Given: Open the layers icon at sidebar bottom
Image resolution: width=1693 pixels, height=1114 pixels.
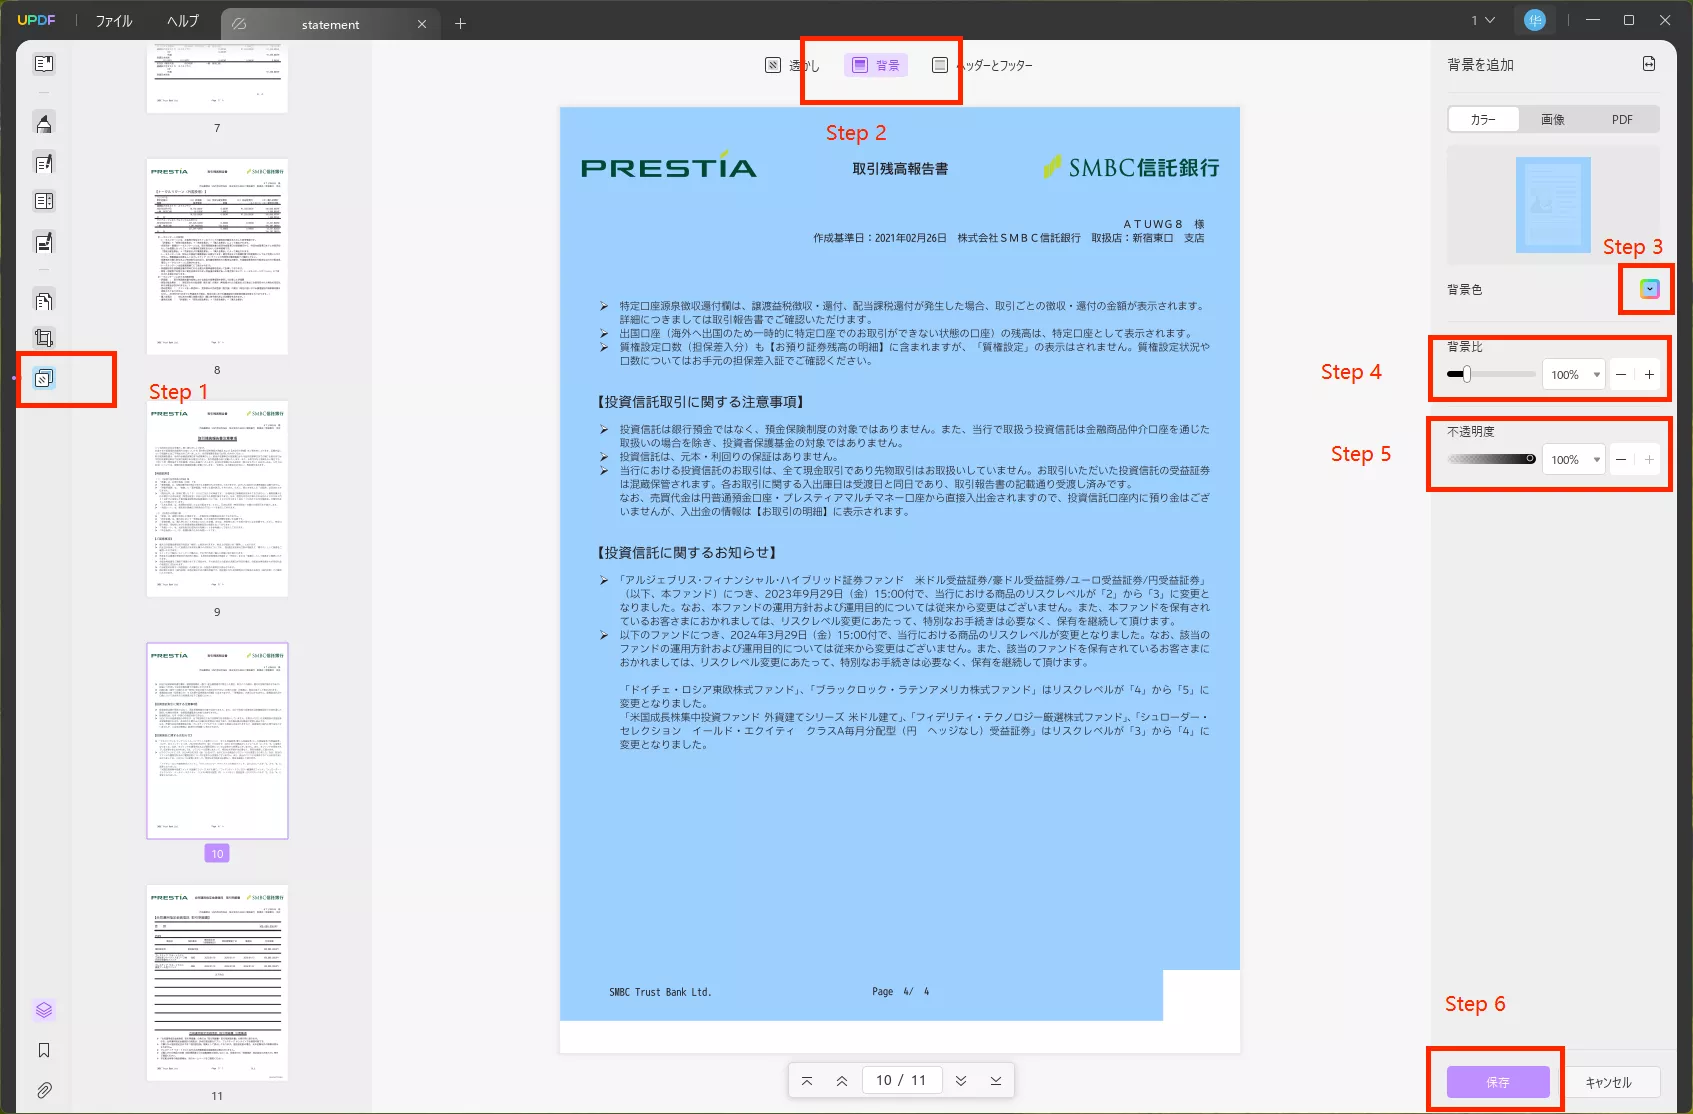Looking at the screenshot, I should click(44, 1010).
